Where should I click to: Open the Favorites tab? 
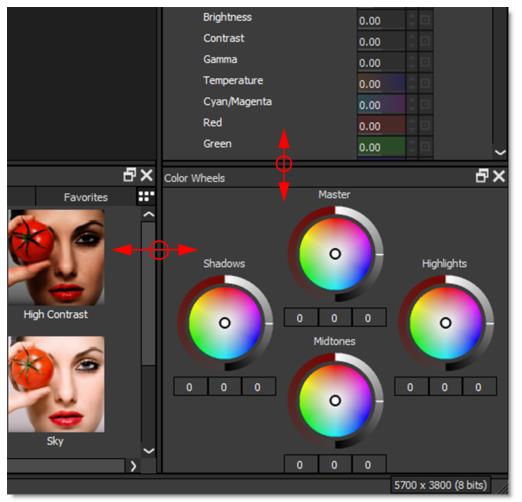(x=86, y=197)
